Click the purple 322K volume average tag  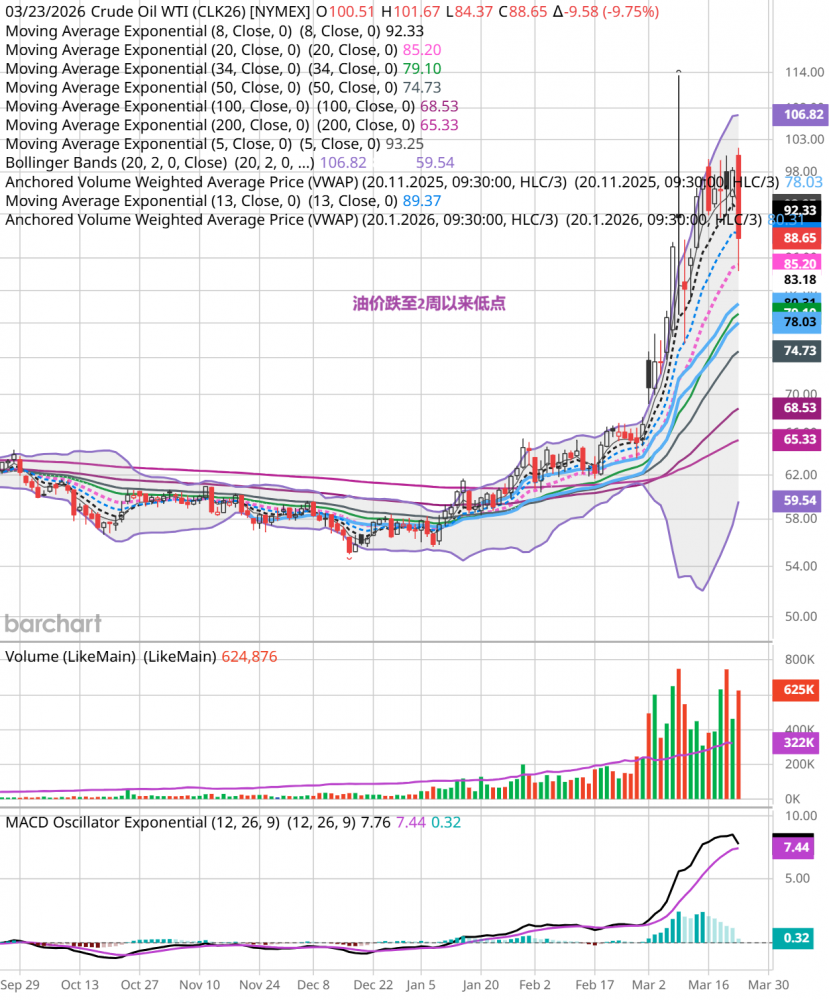(x=799, y=743)
